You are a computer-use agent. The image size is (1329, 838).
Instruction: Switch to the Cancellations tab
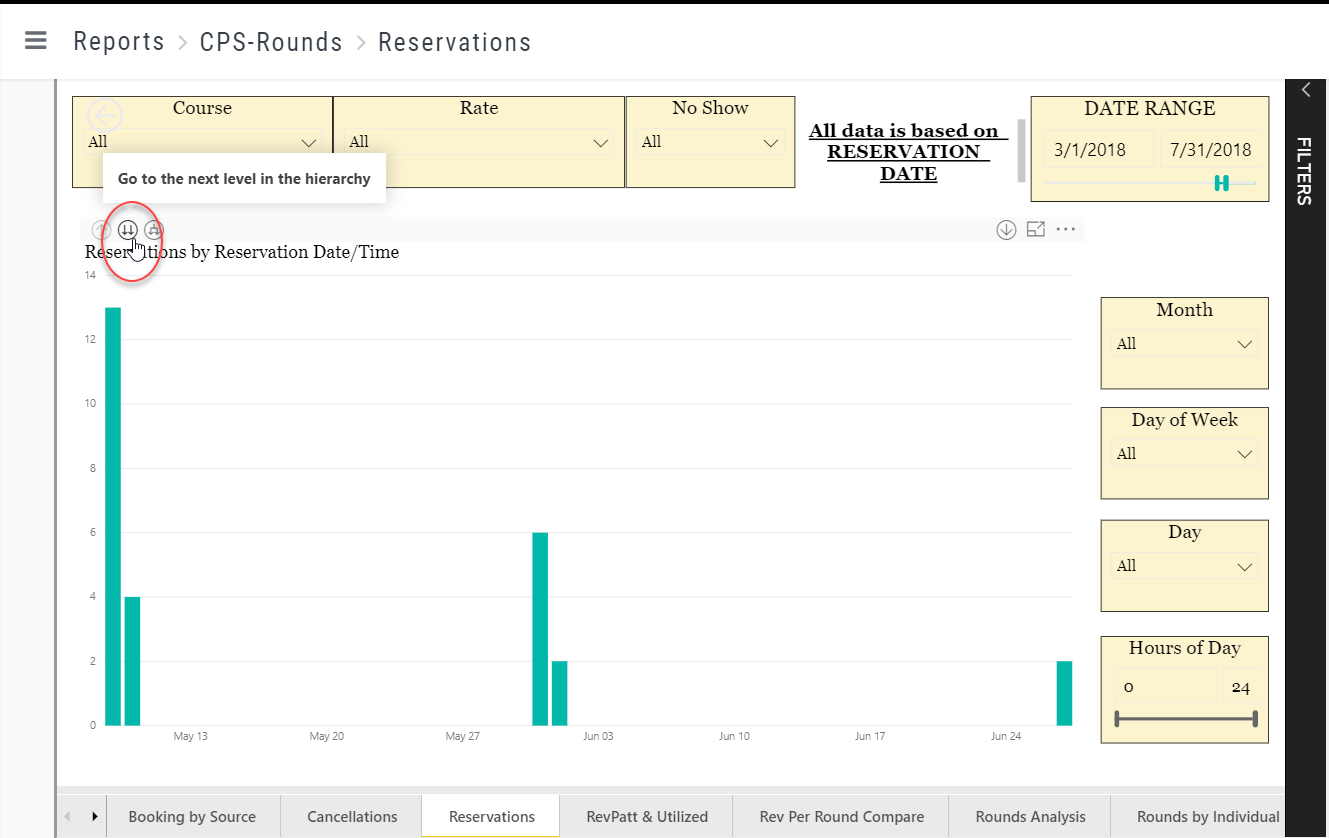tap(351, 816)
